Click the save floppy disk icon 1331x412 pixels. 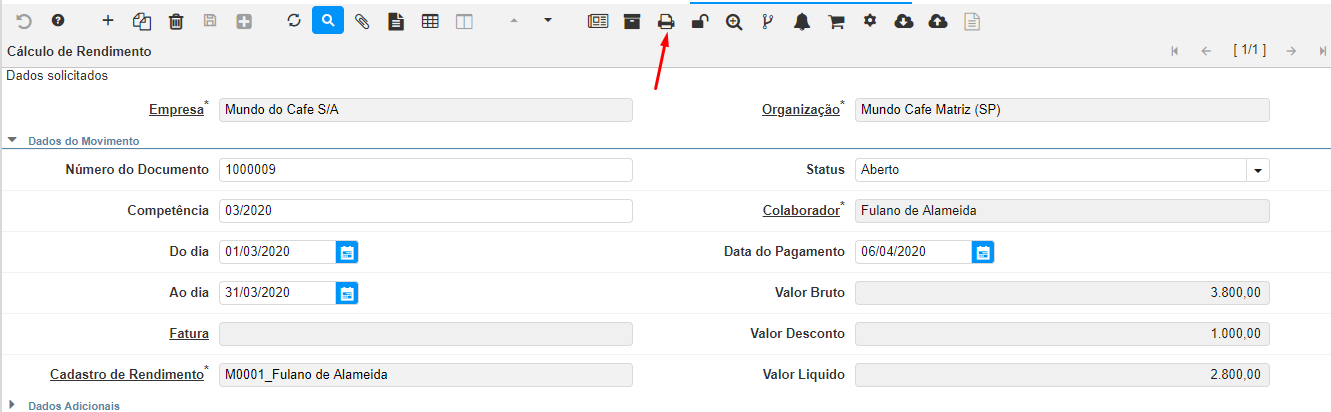pyautogui.click(x=210, y=20)
